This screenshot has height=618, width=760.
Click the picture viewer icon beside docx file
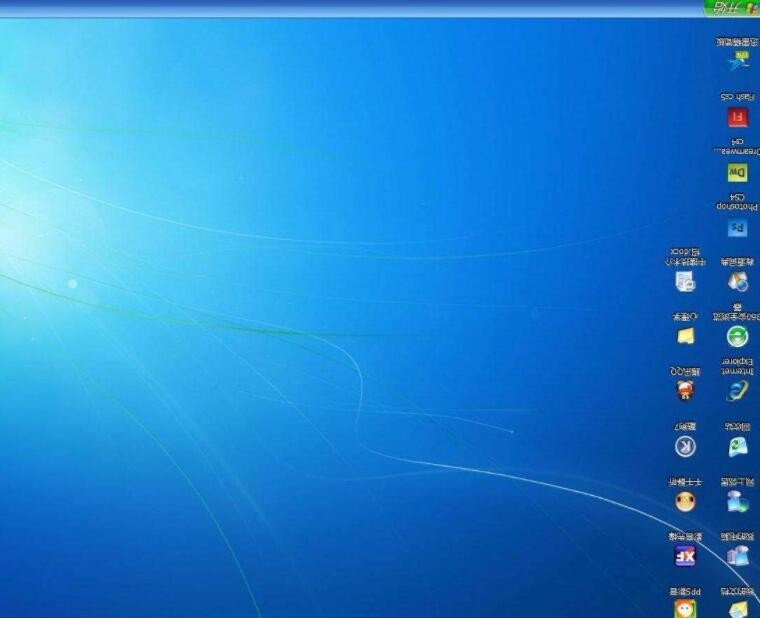(x=738, y=282)
